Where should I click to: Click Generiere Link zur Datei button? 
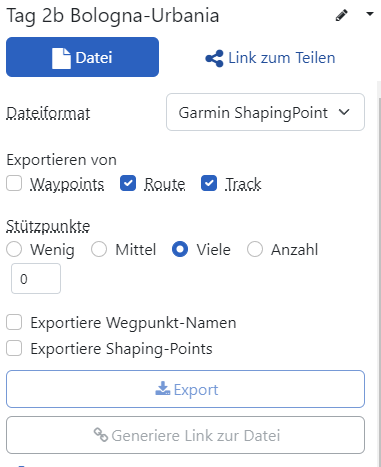[x=185, y=435]
